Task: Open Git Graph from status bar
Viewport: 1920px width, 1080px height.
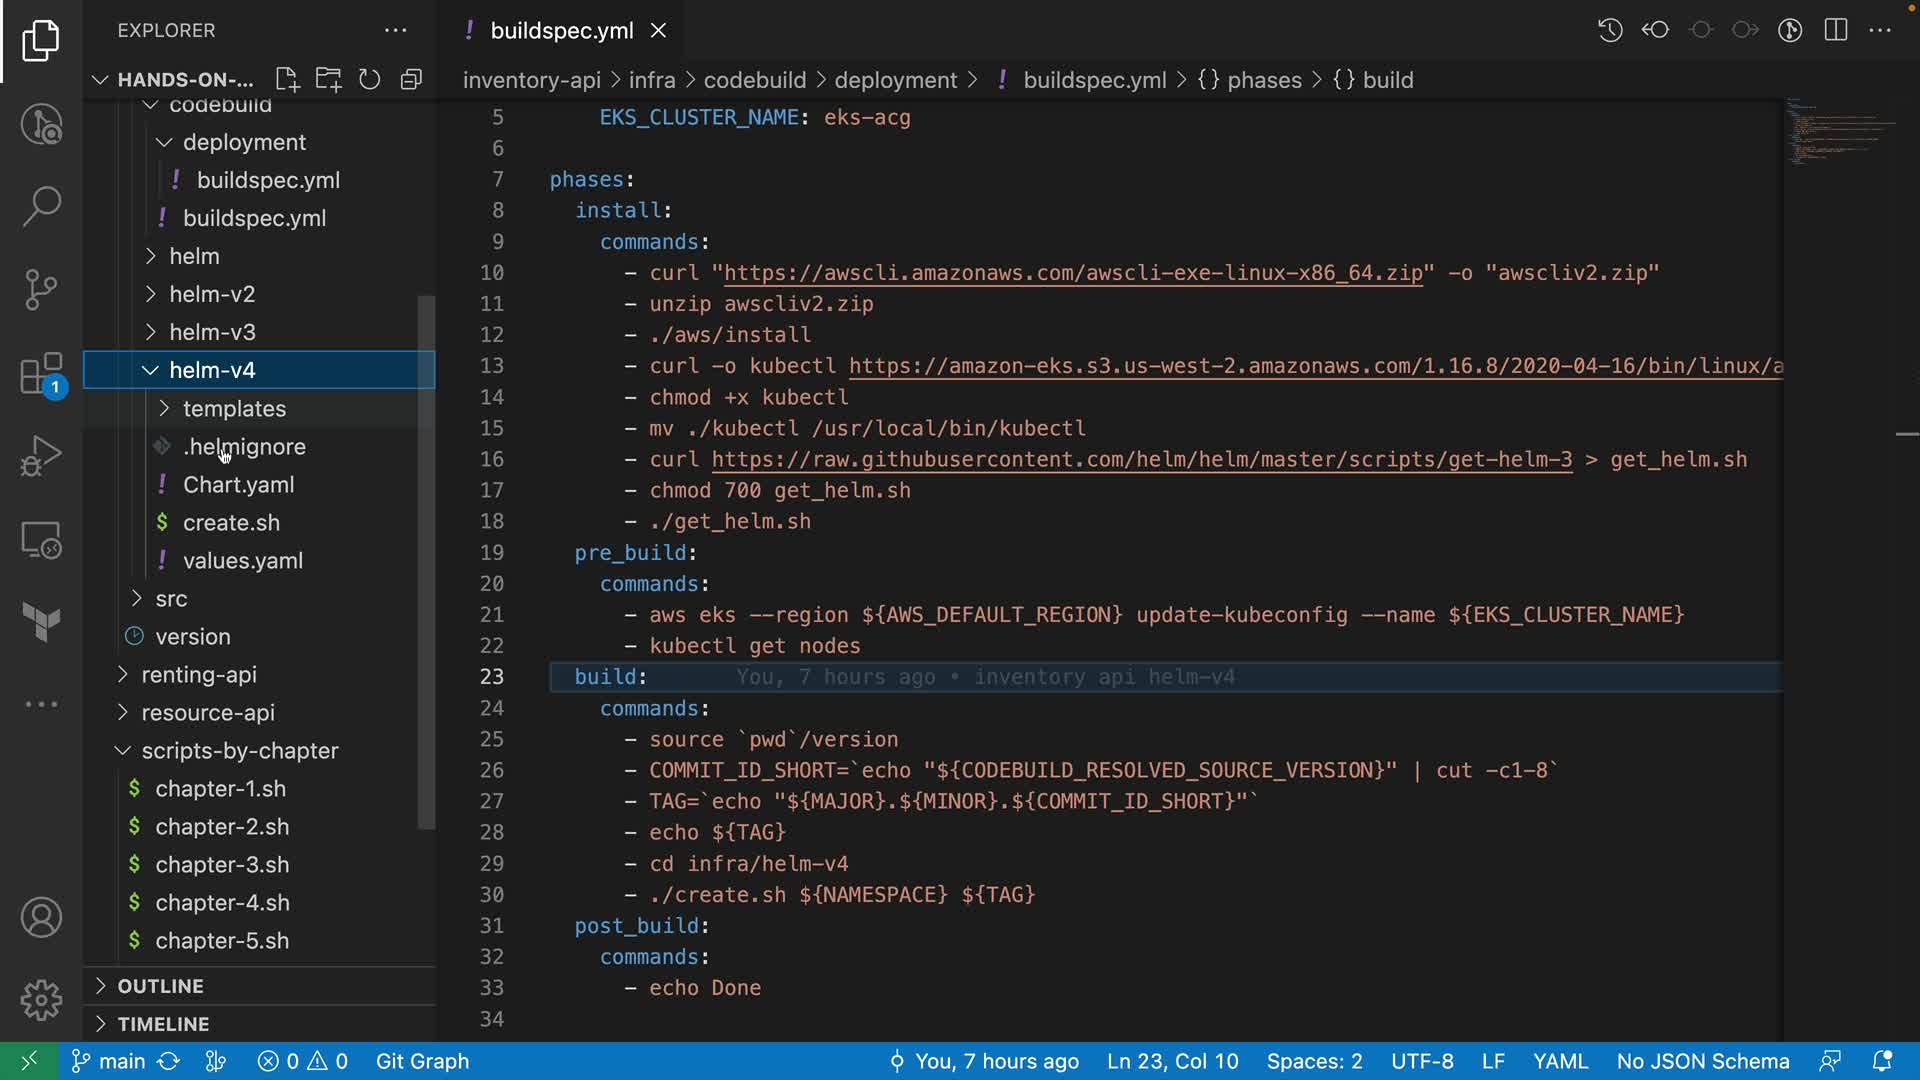Action: pos(422,1061)
